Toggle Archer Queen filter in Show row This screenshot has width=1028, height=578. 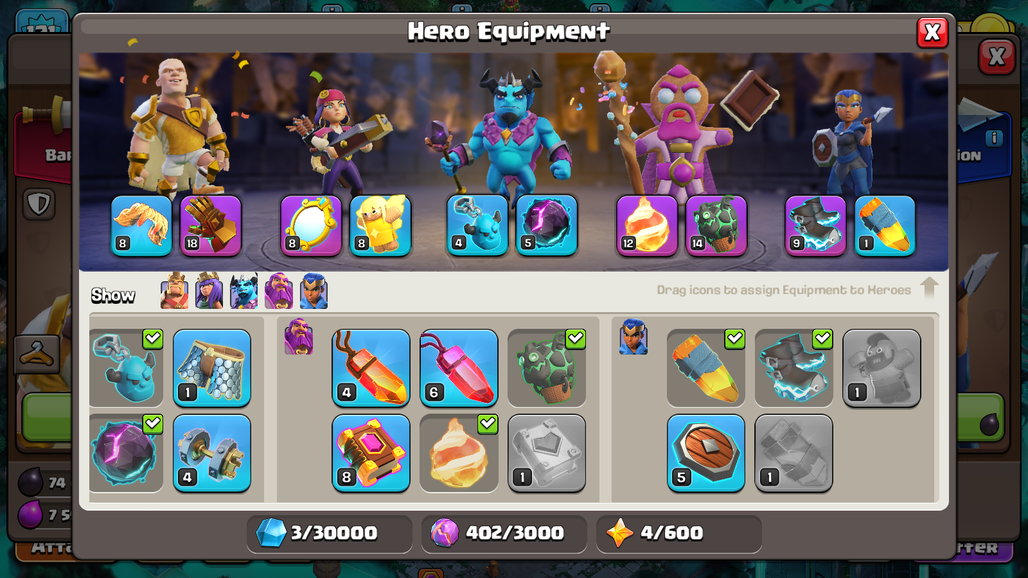click(209, 291)
